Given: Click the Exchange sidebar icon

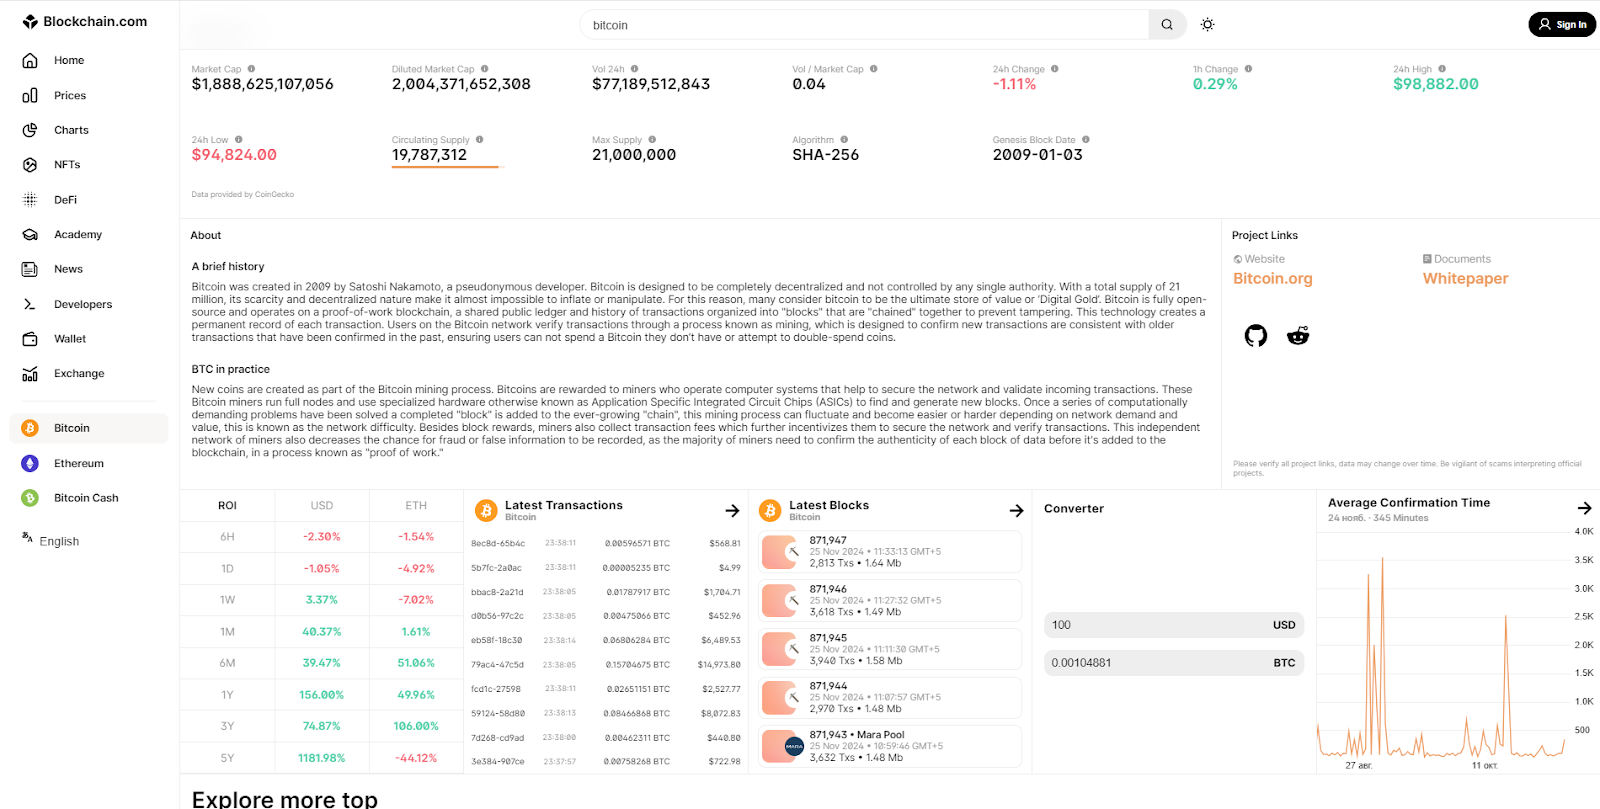Looking at the screenshot, I should pos(30,374).
